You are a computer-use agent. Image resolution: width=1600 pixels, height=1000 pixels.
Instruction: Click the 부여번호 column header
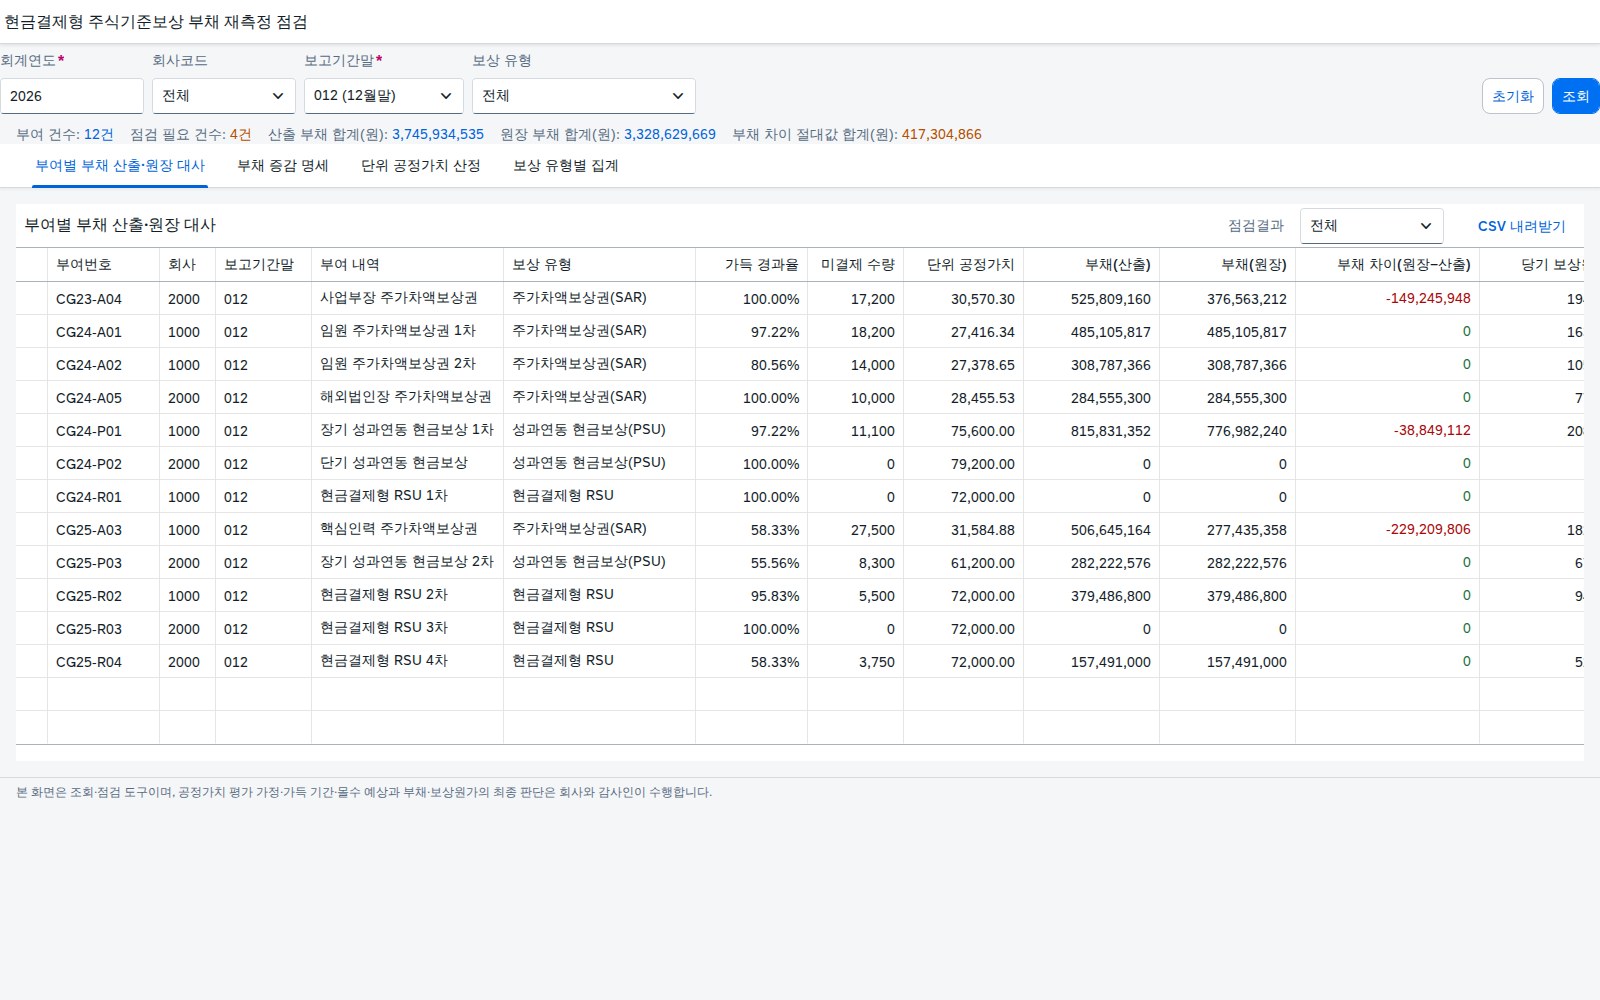[104, 265]
